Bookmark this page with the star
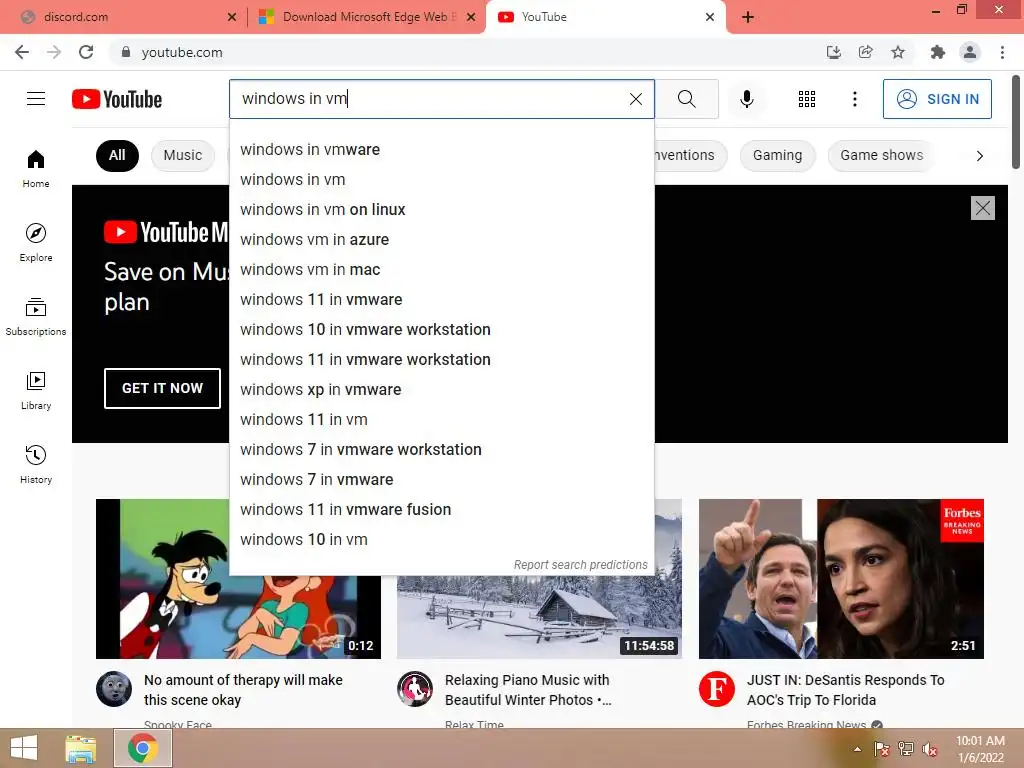The height and width of the screenshot is (768, 1024). (x=898, y=52)
